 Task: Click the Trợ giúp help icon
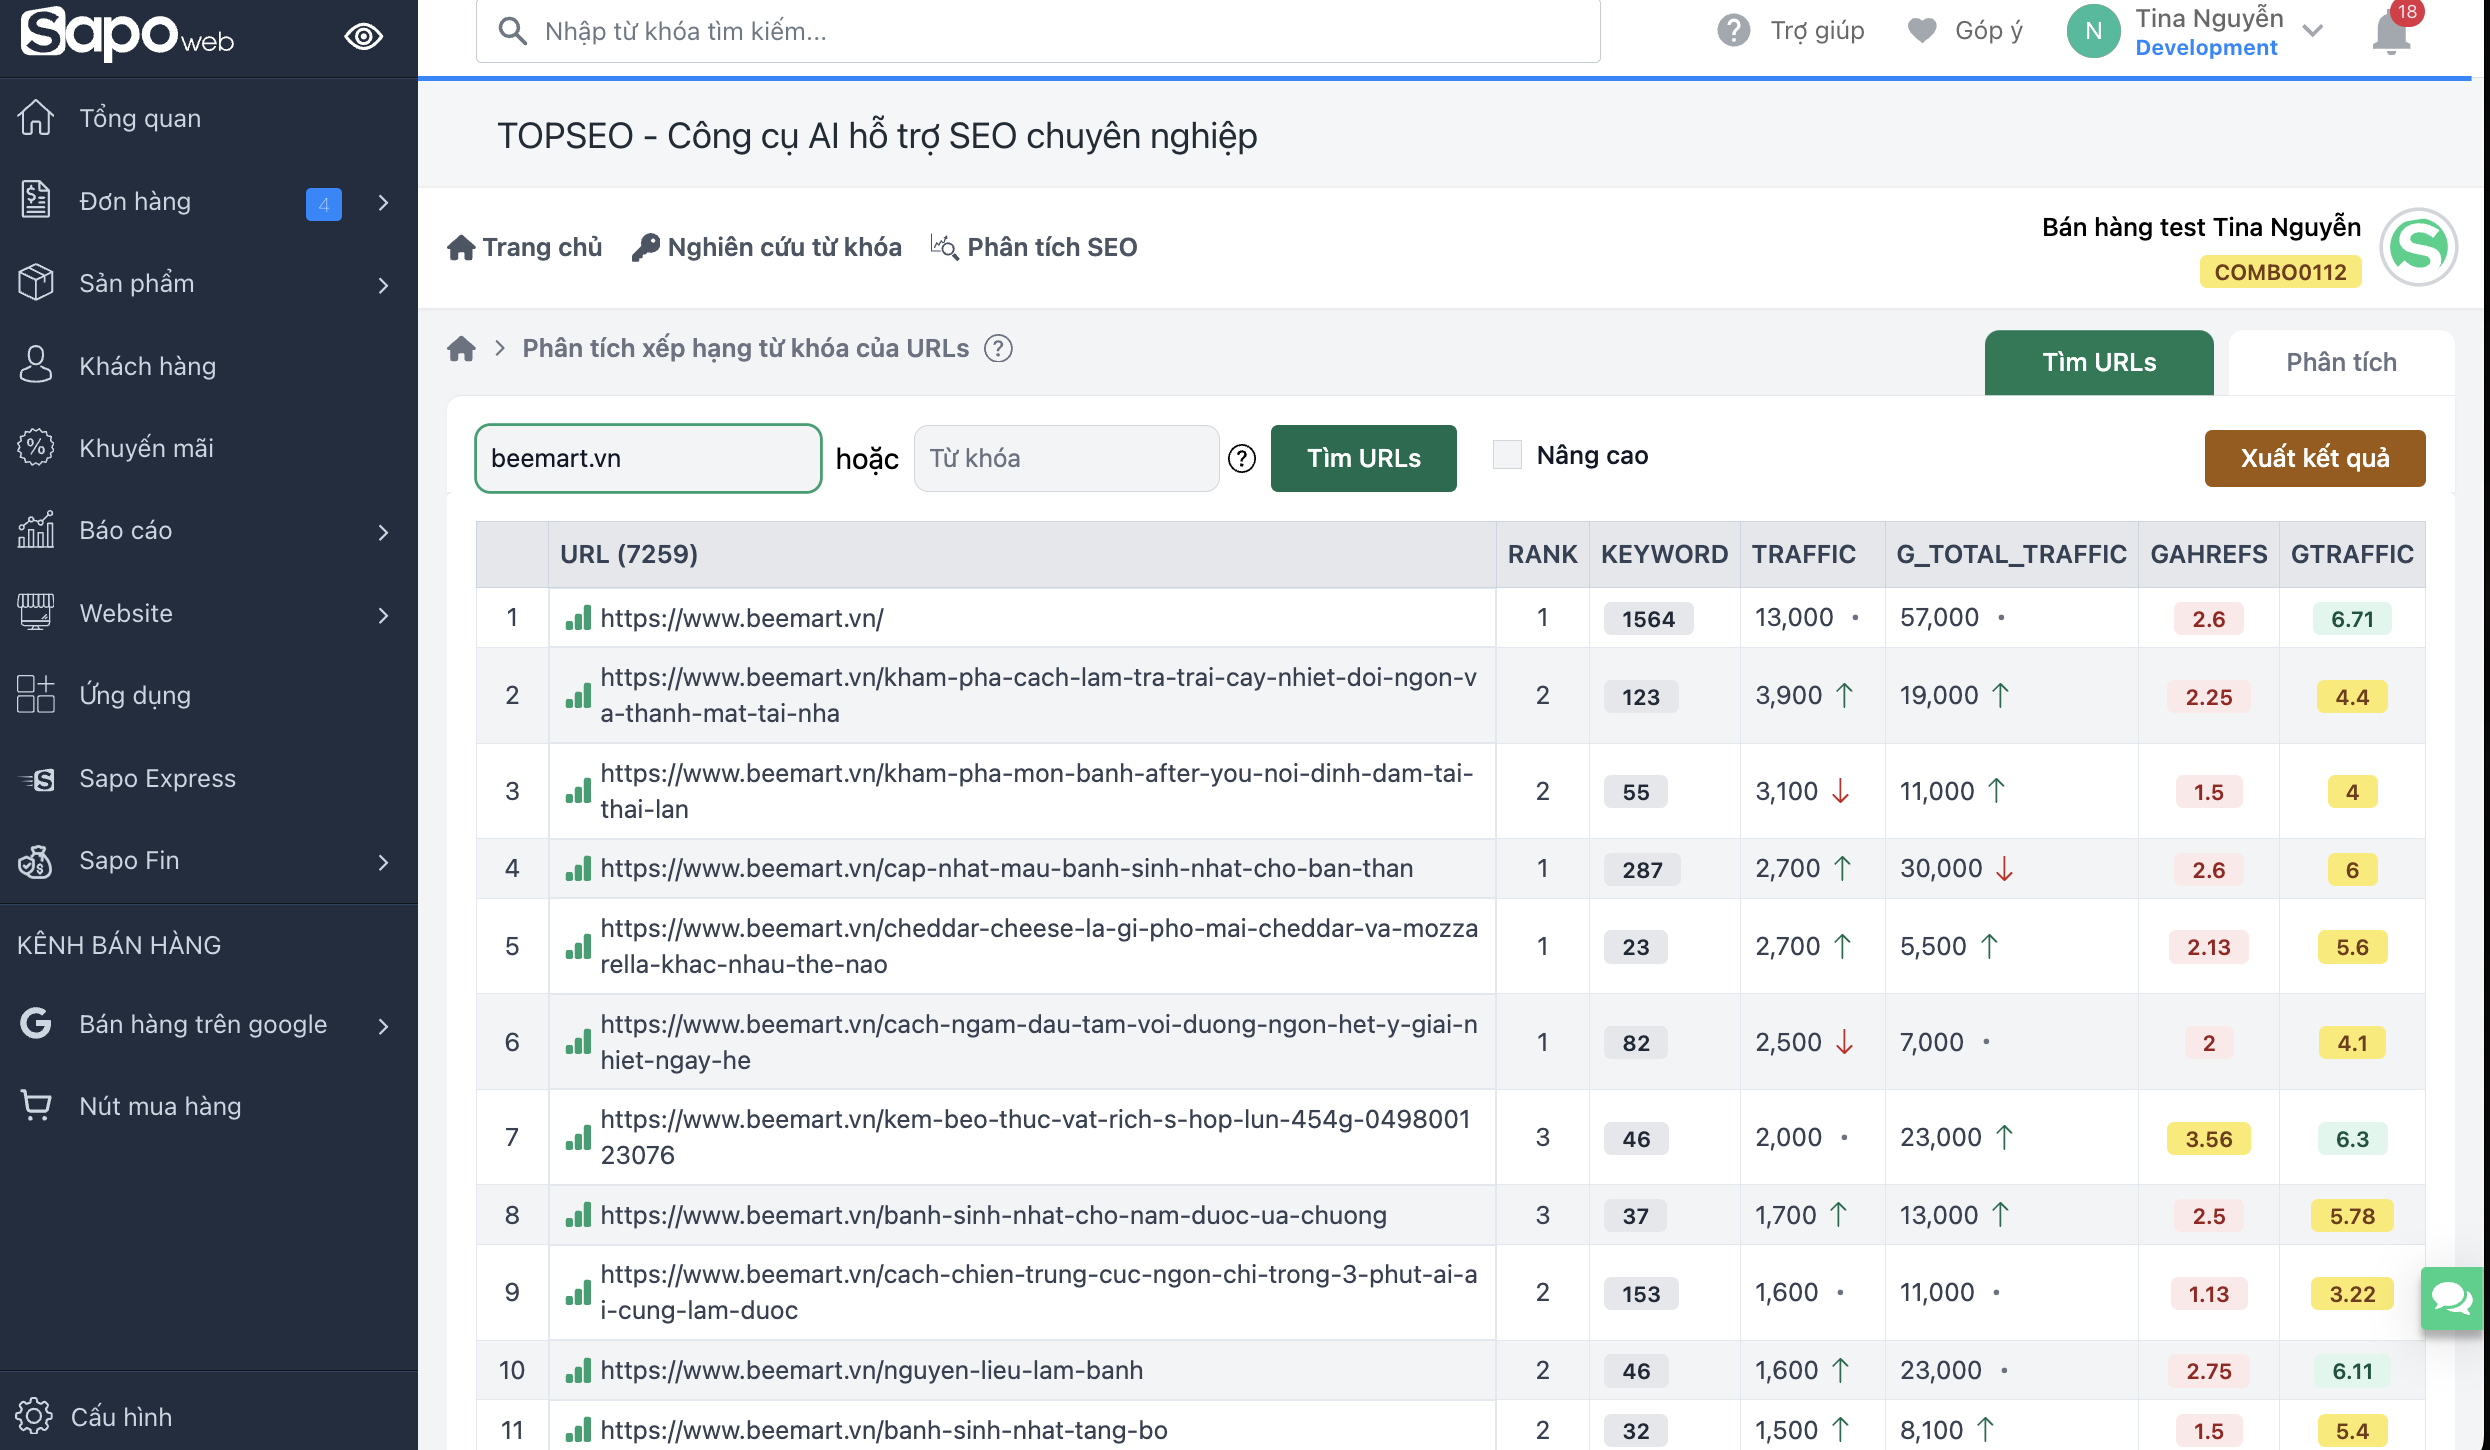pyautogui.click(x=1733, y=31)
